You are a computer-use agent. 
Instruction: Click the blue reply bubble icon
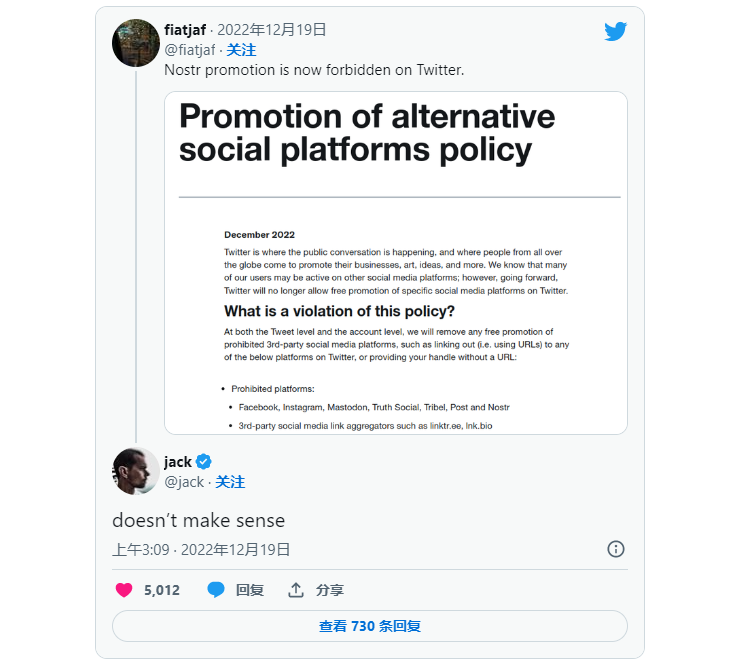[216, 590]
